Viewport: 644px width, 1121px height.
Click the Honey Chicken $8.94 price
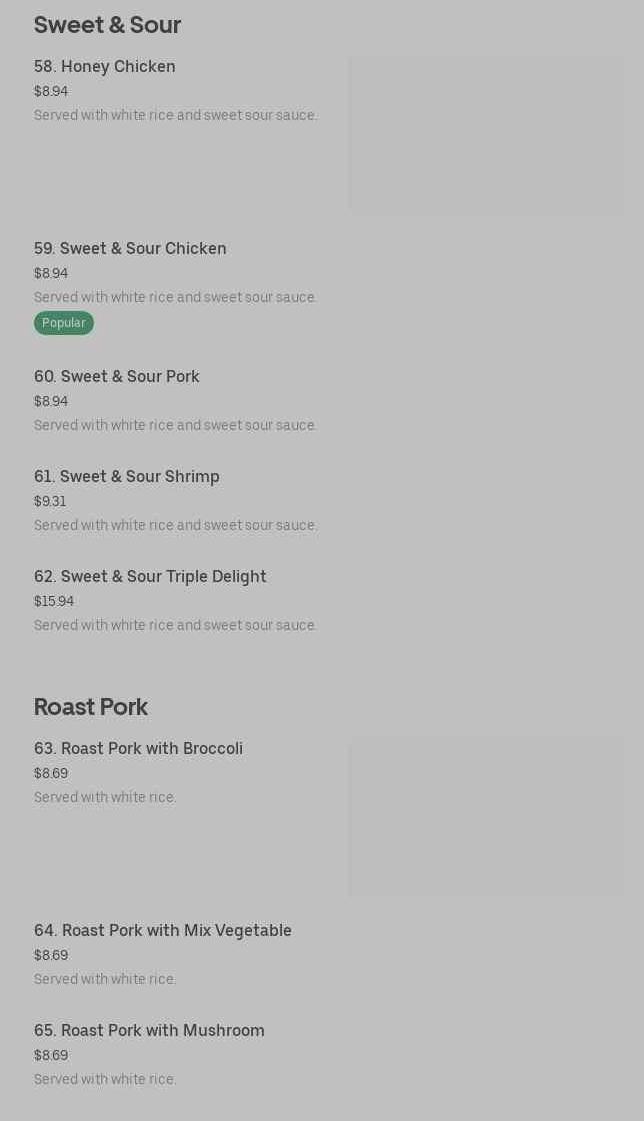51,92
